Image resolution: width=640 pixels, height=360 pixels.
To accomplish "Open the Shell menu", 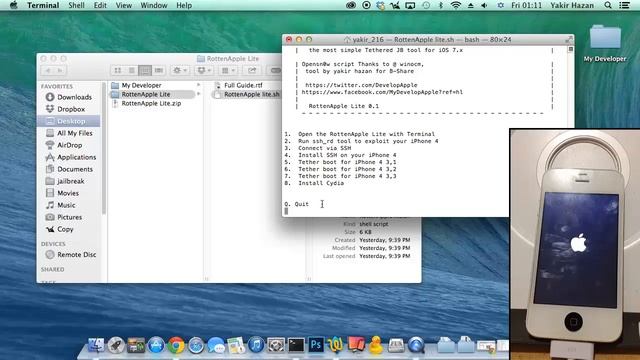I will pyautogui.click(x=76, y=5).
